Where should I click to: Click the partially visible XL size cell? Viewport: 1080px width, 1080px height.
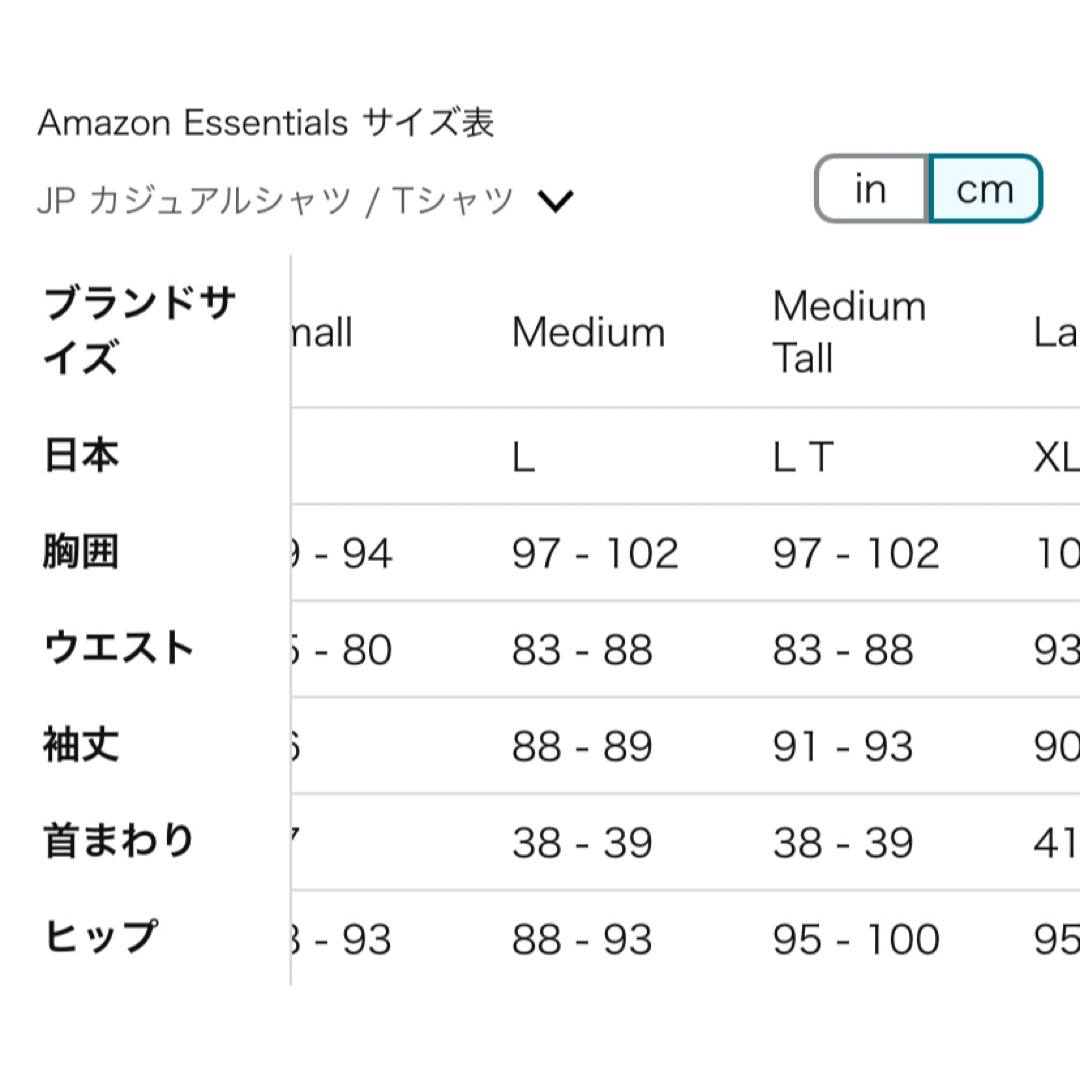(1056, 457)
